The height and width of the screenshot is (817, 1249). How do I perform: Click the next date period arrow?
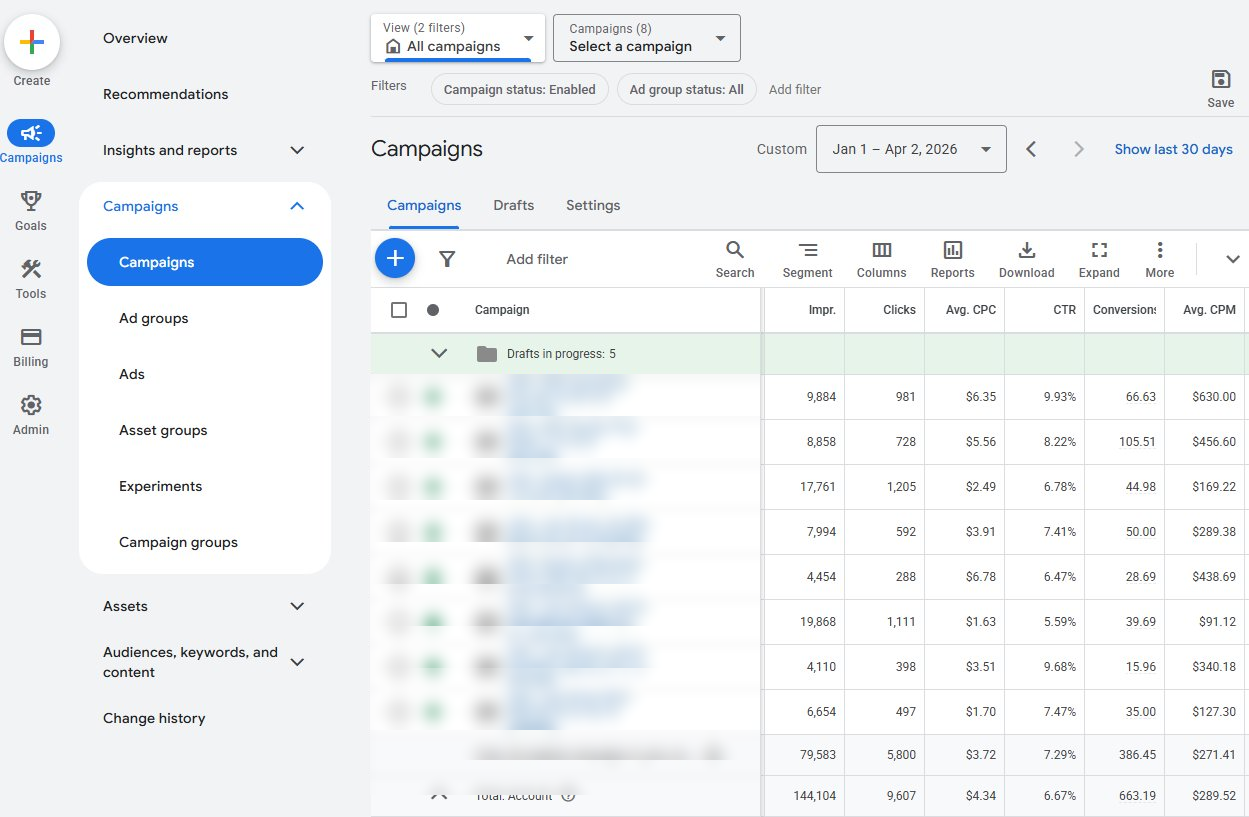coord(1079,148)
